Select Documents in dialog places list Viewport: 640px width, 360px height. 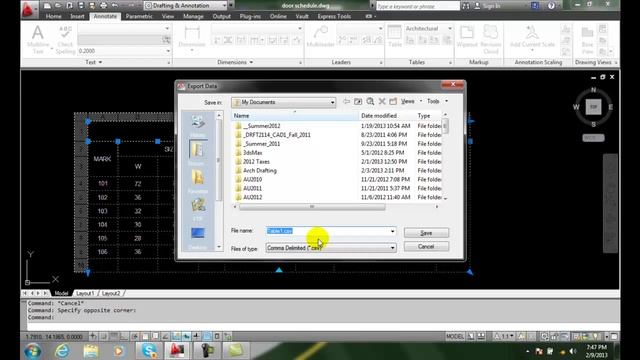pyautogui.click(x=198, y=153)
